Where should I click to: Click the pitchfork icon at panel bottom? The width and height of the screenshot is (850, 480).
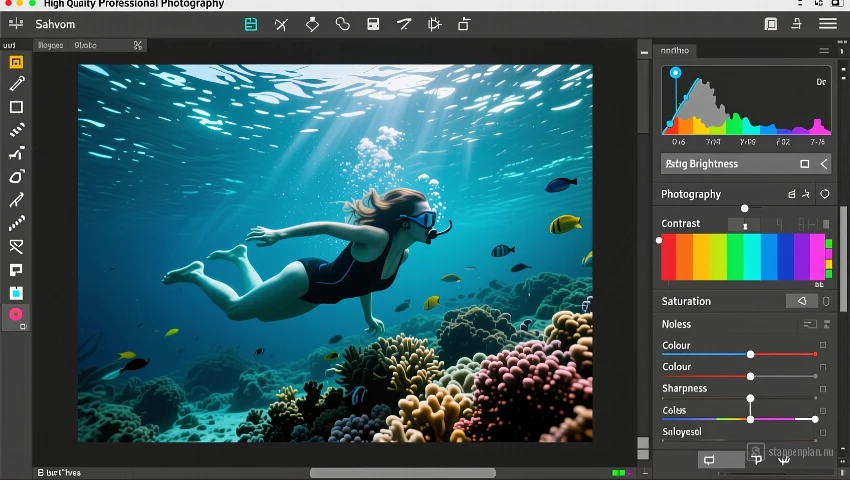coord(784,460)
